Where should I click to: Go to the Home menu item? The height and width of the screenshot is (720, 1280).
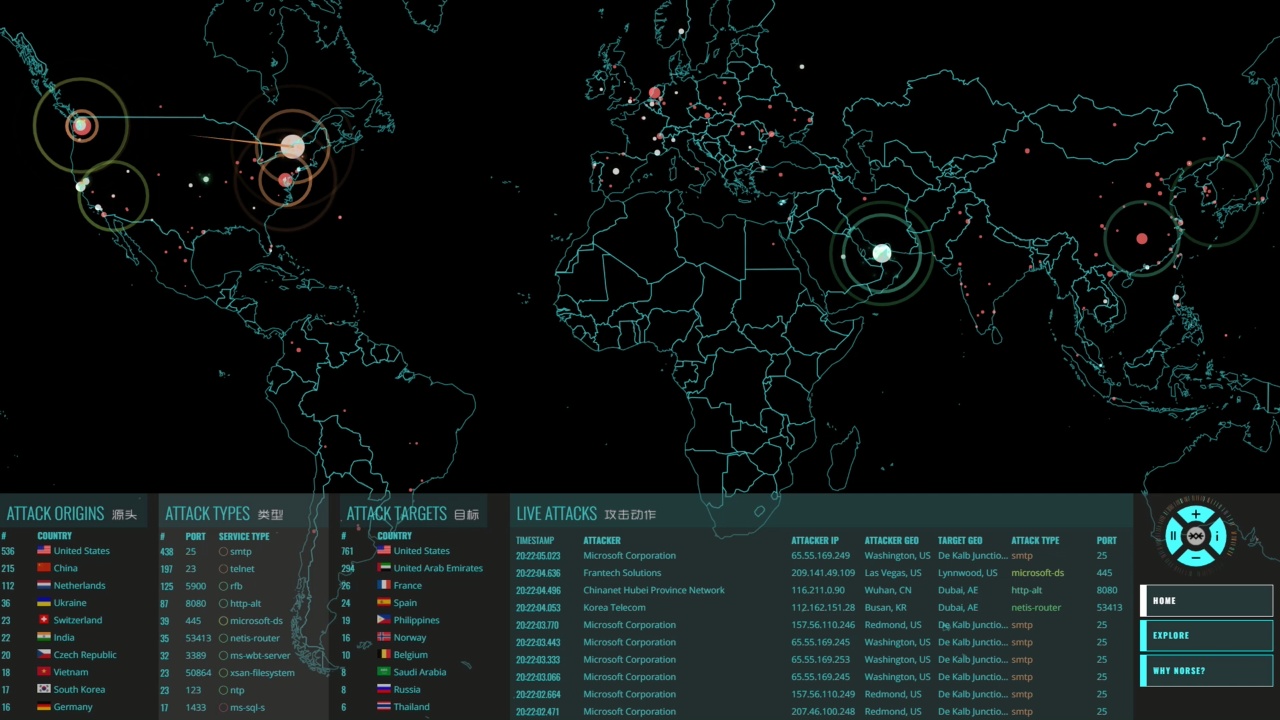coord(1206,601)
